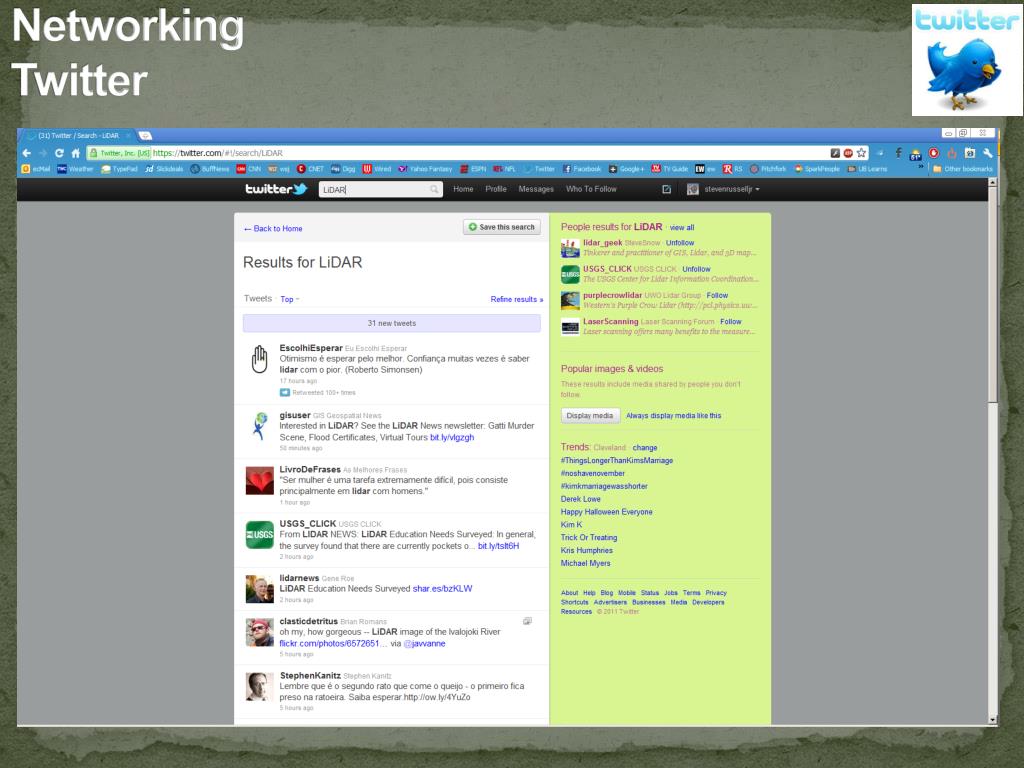Reload the page with the refresh icon
The image size is (1024, 768).
(59, 153)
